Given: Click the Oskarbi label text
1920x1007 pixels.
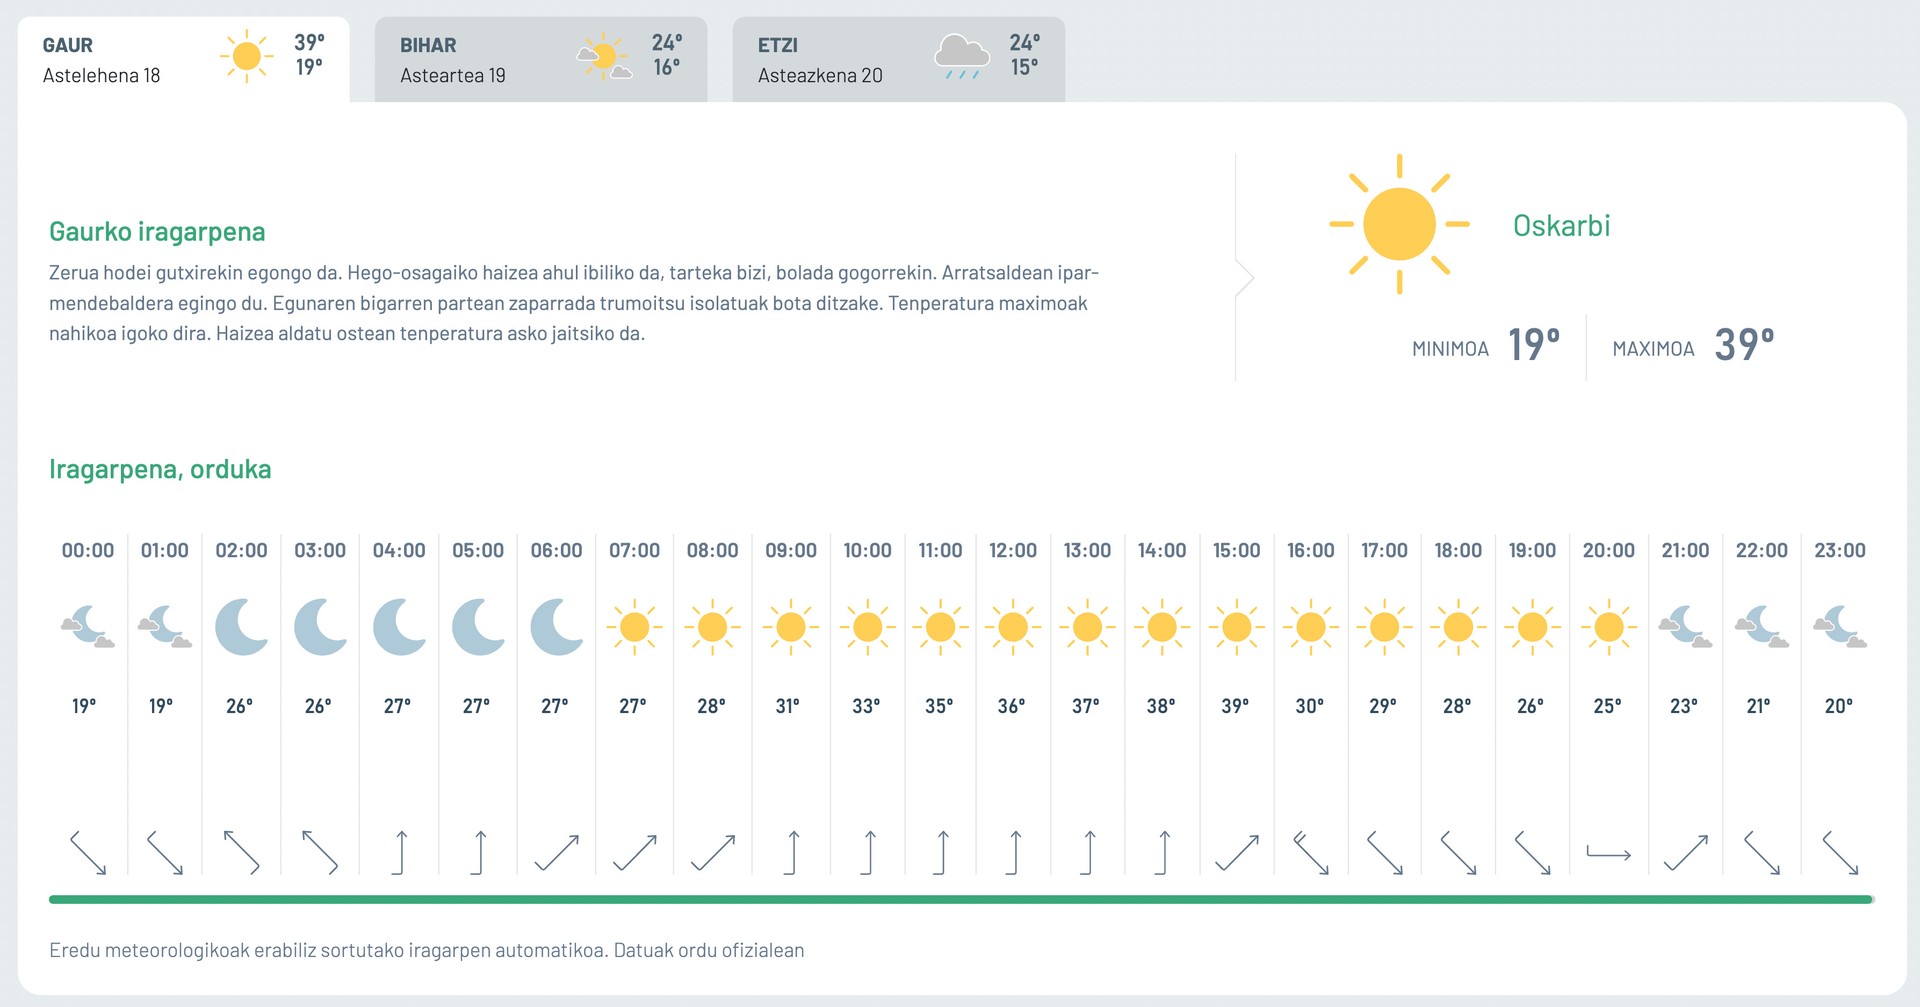Looking at the screenshot, I should coord(1561,226).
